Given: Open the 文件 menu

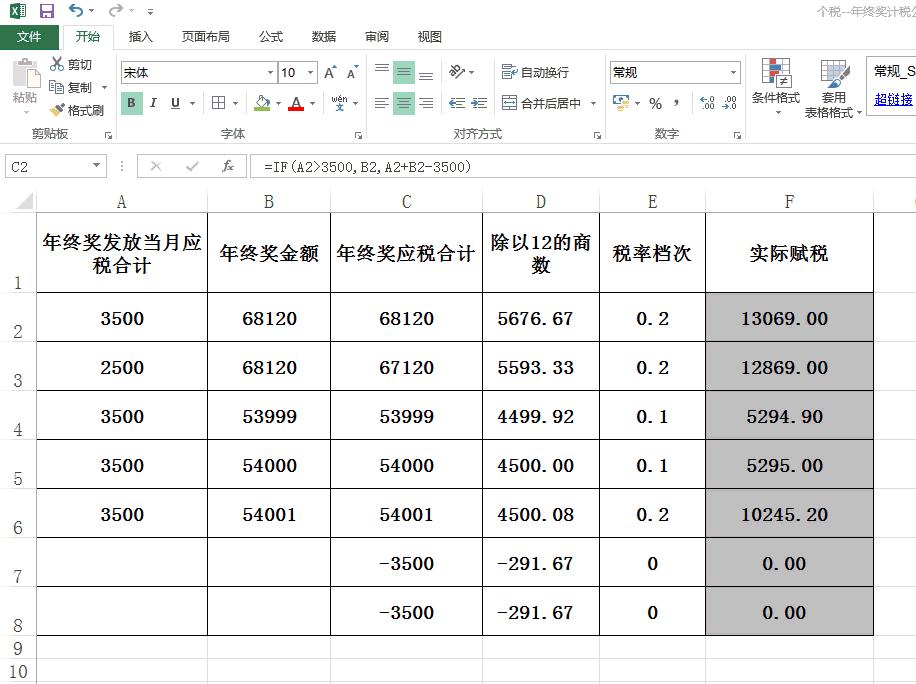Looking at the screenshot, I should pos(30,36).
